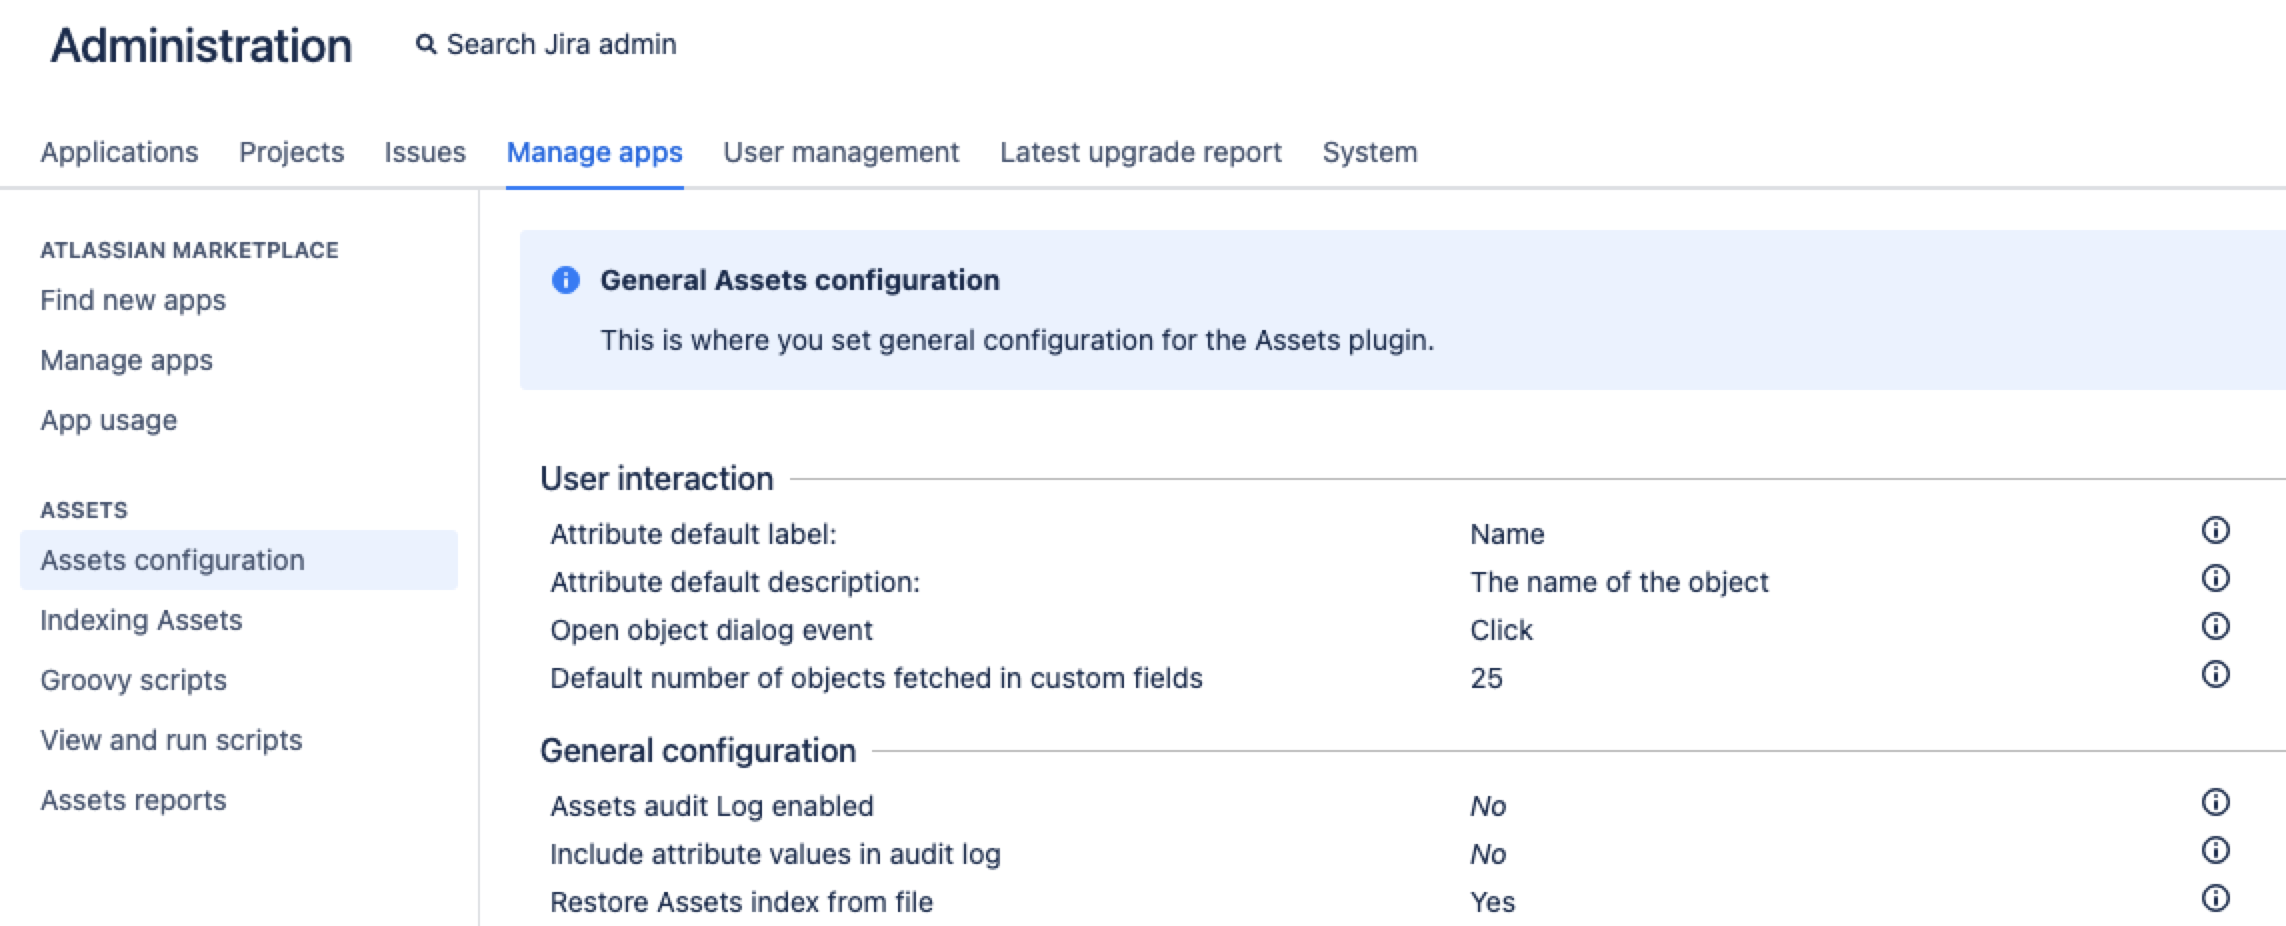Open Manage apps sidebar link
The width and height of the screenshot is (2286, 926).
(x=126, y=360)
